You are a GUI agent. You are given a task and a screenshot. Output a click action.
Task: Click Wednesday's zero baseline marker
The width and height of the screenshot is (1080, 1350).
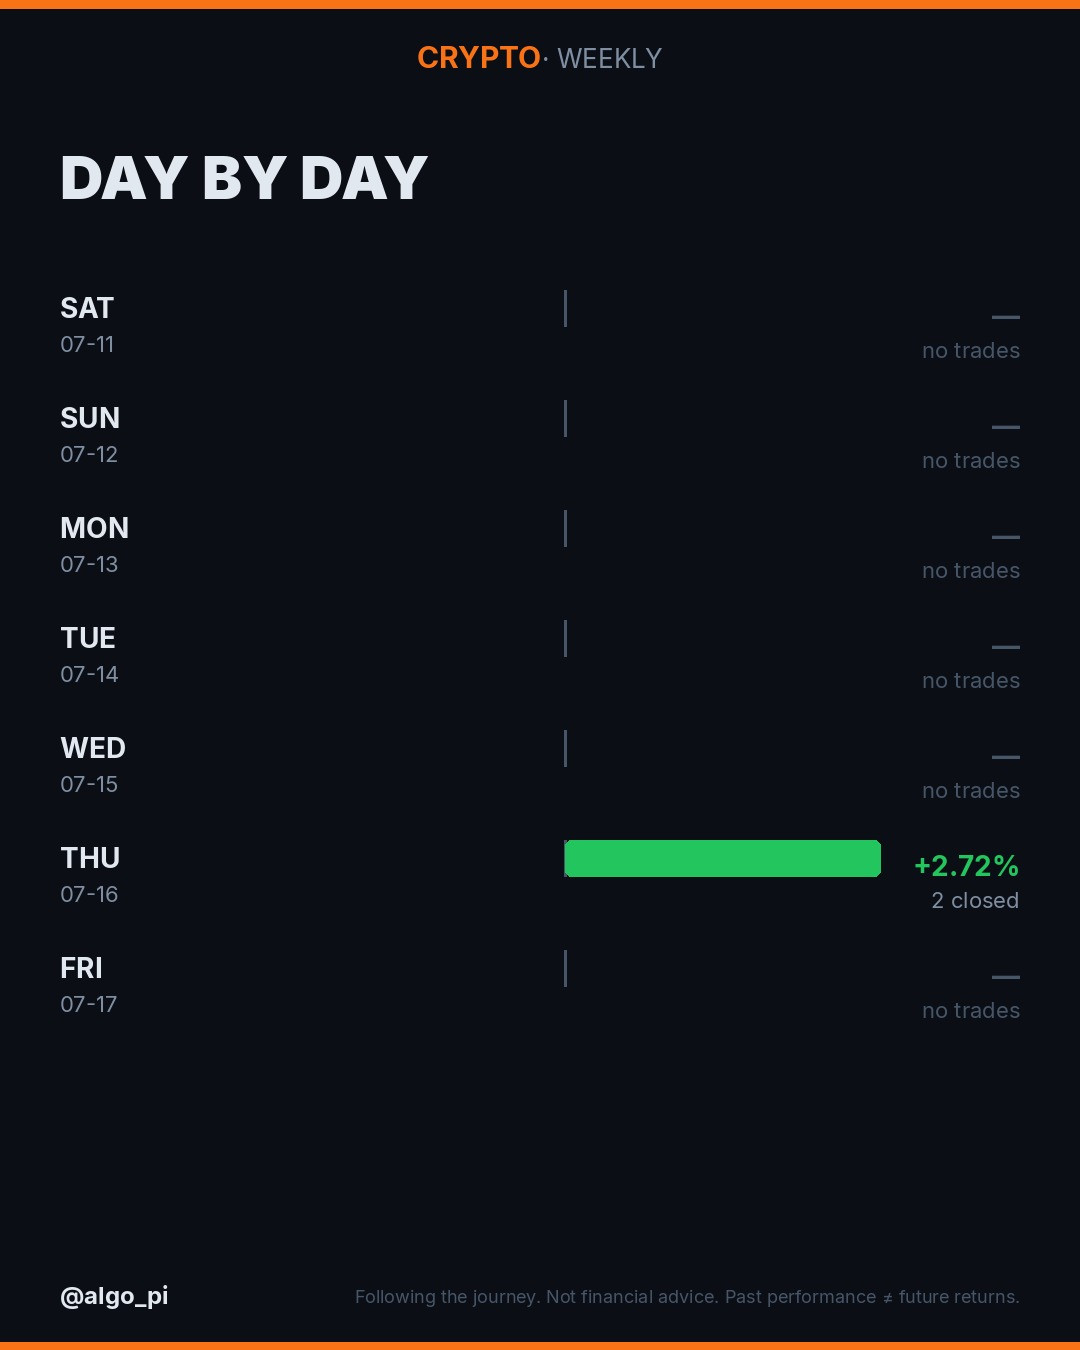point(565,748)
